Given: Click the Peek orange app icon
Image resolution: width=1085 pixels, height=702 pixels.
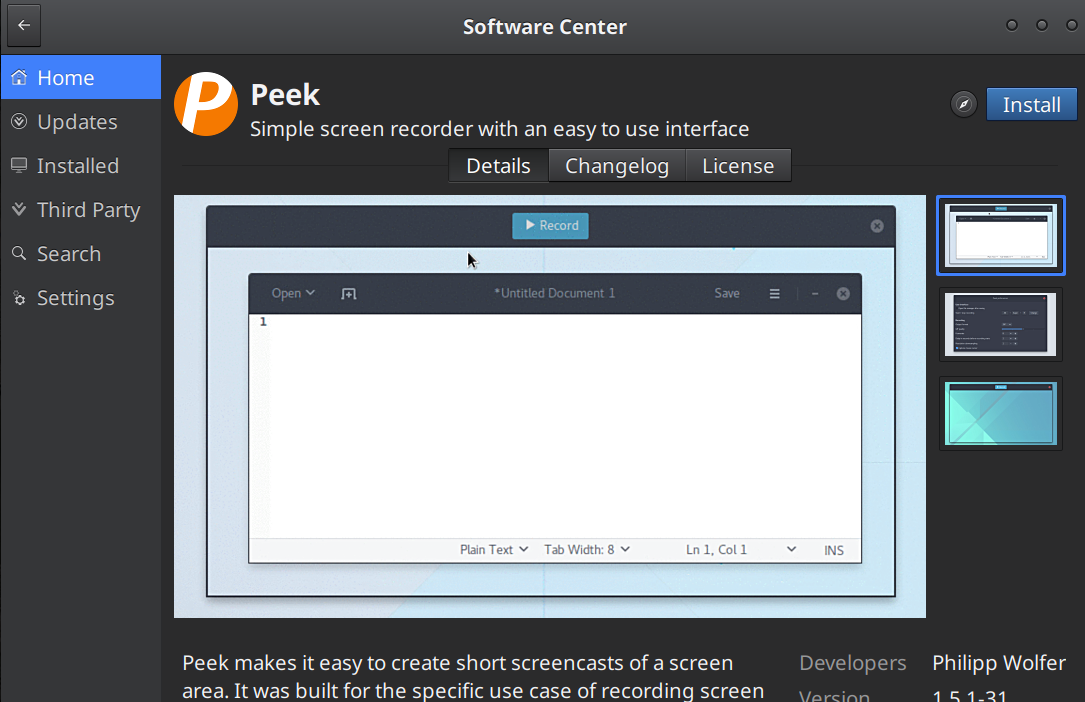Looking at the screenshot, I should (206, 104).
